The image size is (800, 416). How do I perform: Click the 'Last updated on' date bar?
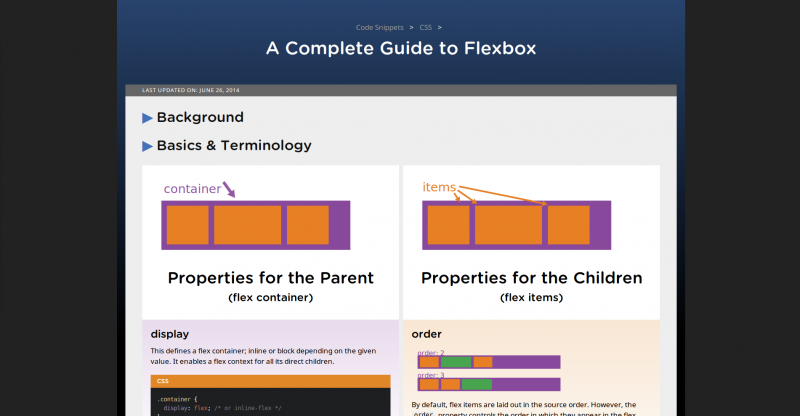[x=191, y=90]
